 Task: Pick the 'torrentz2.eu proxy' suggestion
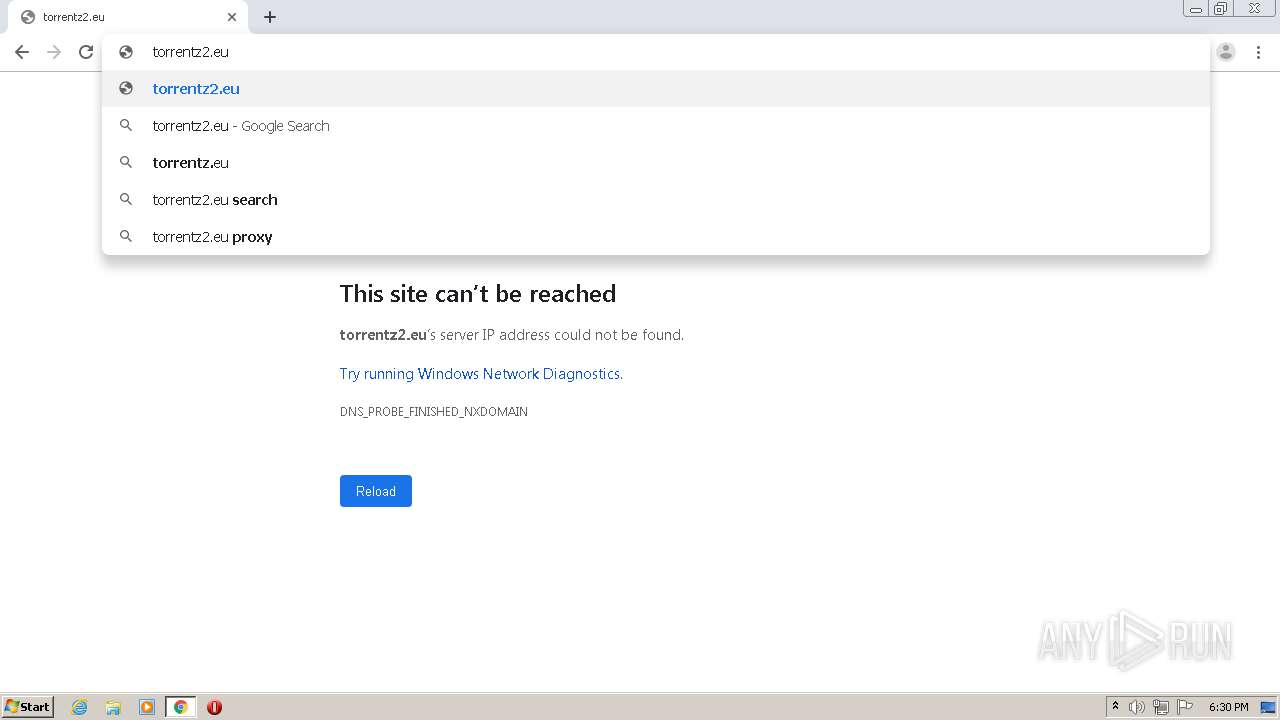pyautogui.click(x=656, y=236)
